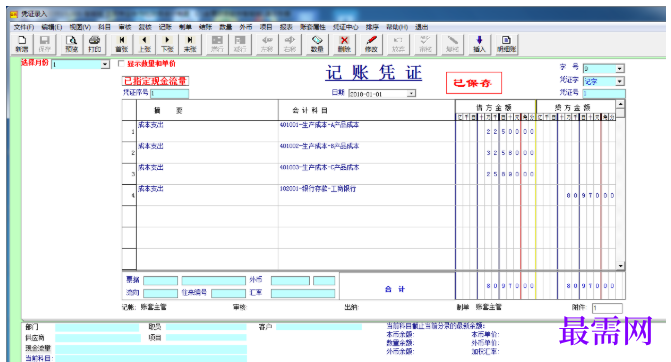
Task: Click the 汇率 input field
Action: 303,294
